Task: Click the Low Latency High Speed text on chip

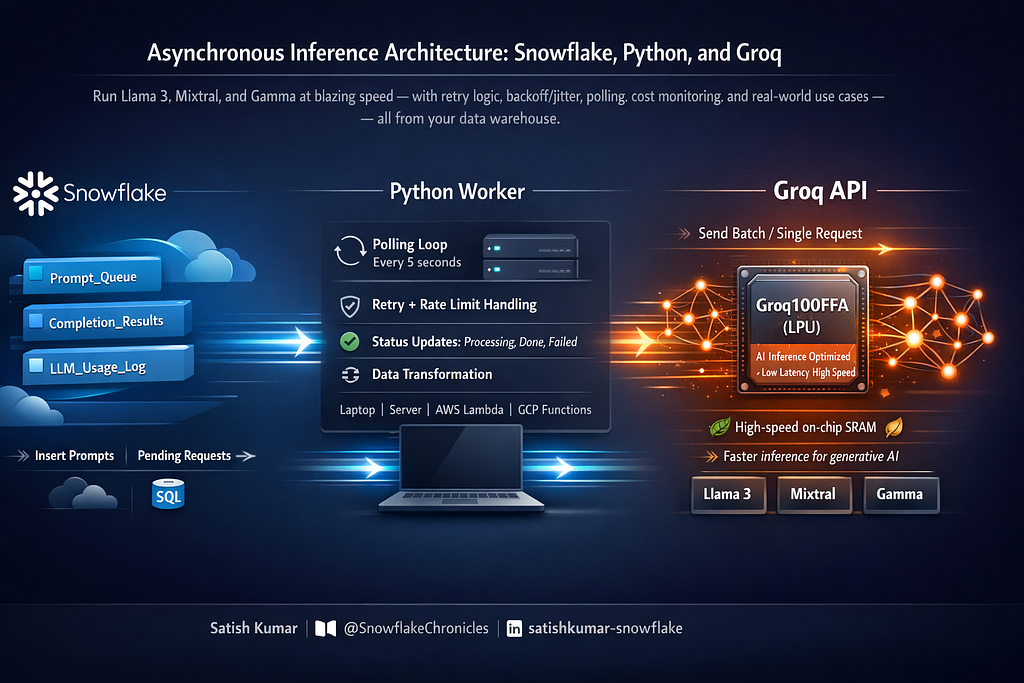Action: tap(808, 373)
